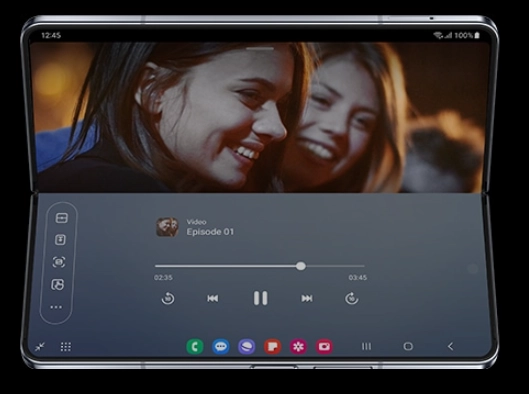Launch the red-orange Notes app in taskbar
This screenshot has height=394, width=529.
tap(273, 346)
